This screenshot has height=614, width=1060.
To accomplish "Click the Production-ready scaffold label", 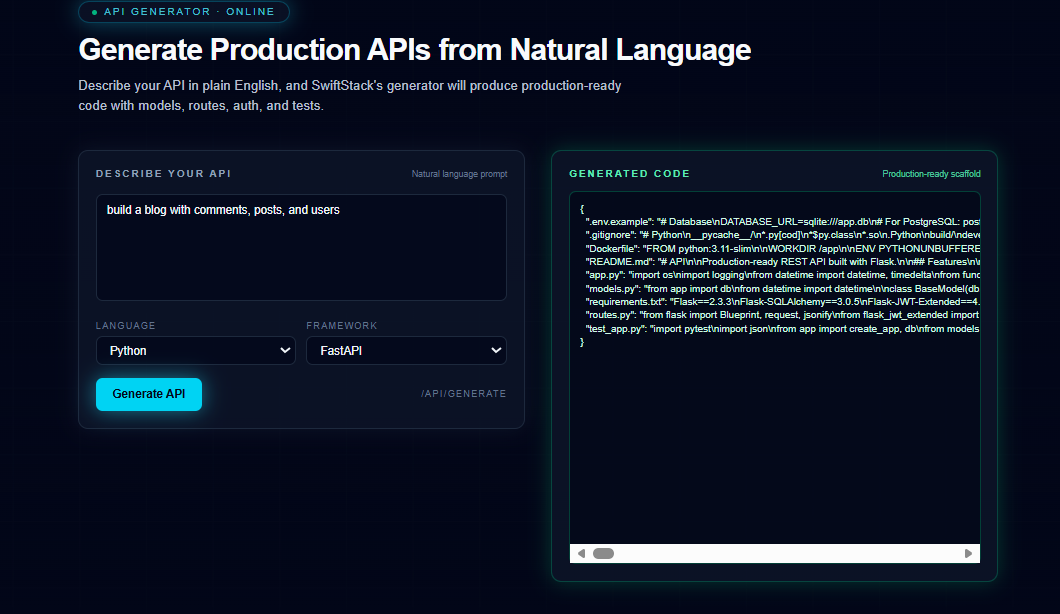I will tap(932, 172).
